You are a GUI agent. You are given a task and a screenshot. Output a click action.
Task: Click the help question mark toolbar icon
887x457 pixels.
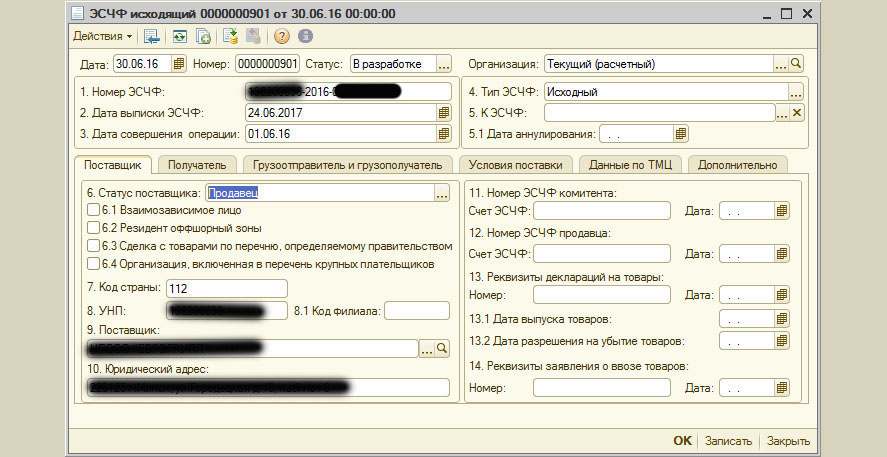pos(281,36)
